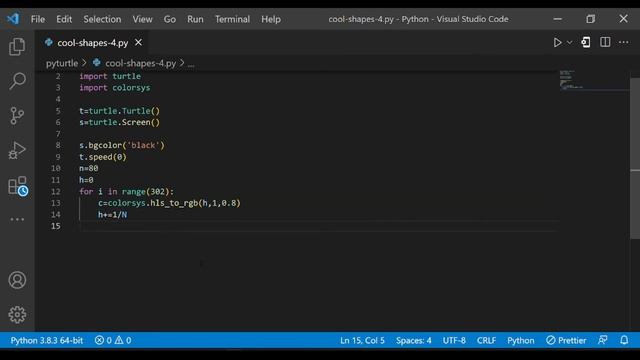This screenshot has height=360, width=640.
Task: Open the errors and warnings problems indicator
Action: [x=113, y=340]
